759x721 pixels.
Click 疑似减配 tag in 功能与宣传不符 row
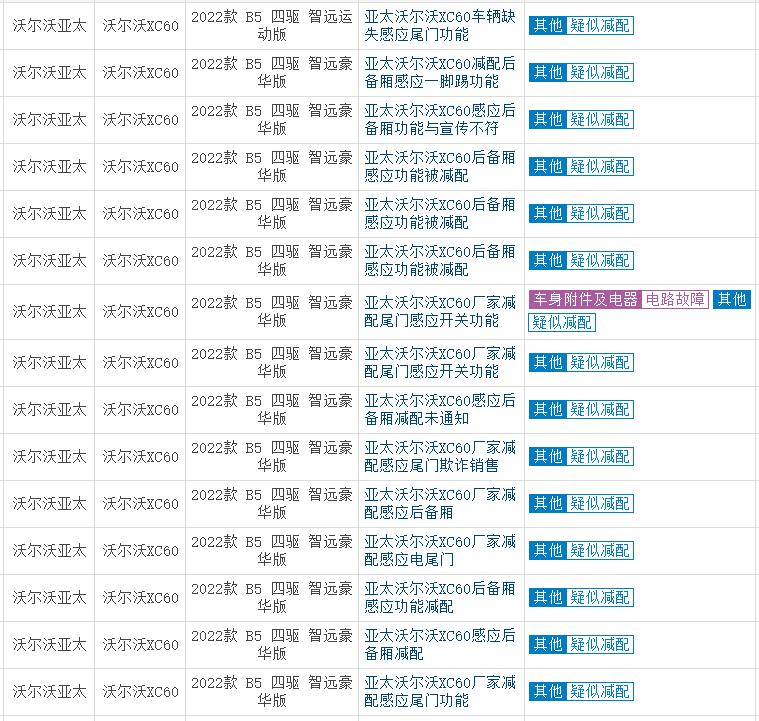(x=600, y=120)
